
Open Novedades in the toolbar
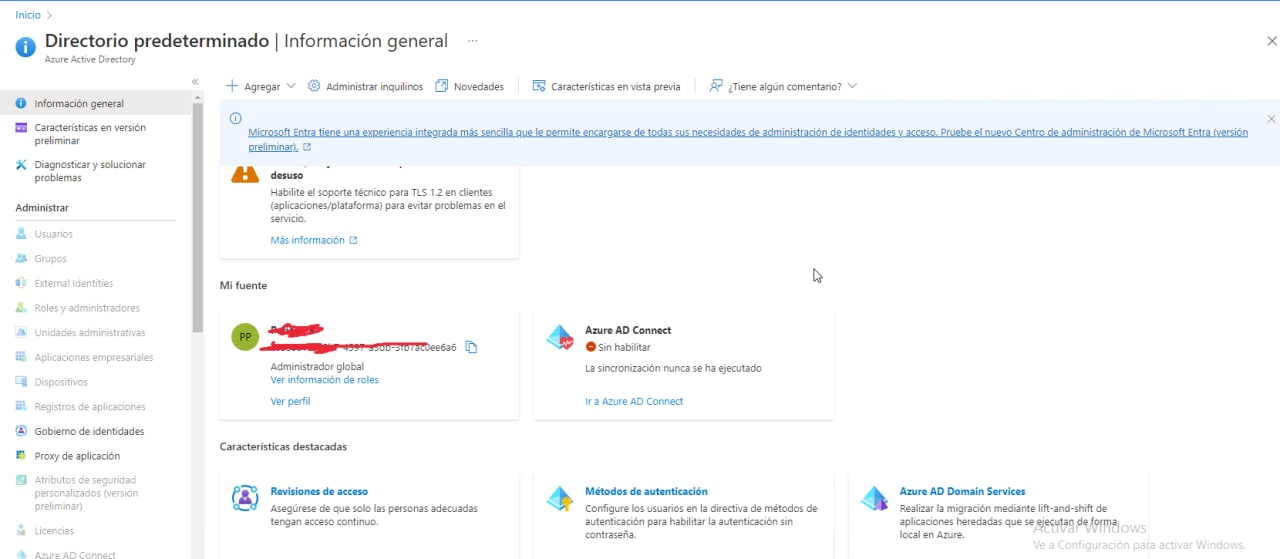tap(470, 87)
